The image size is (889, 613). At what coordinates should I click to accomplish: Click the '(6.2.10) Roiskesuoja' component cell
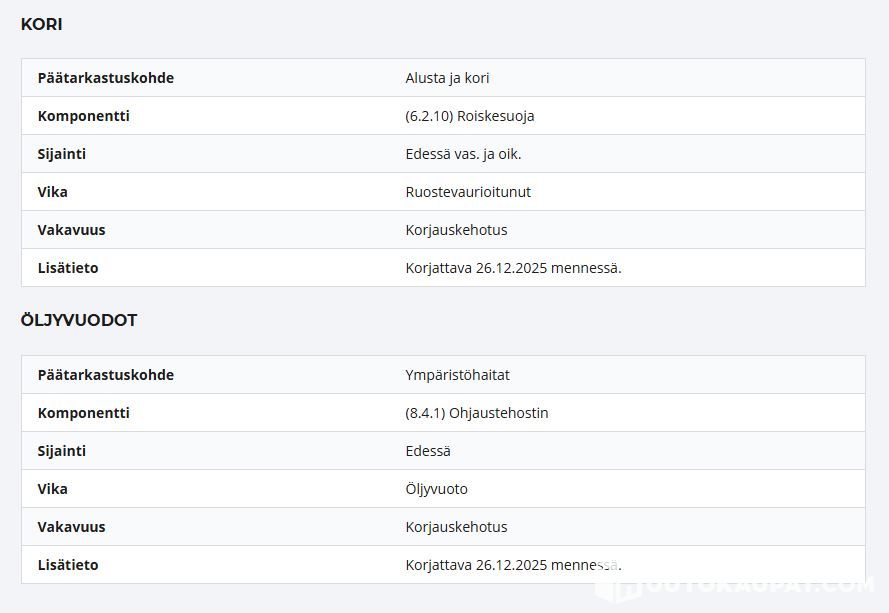[x=470, y=116]
